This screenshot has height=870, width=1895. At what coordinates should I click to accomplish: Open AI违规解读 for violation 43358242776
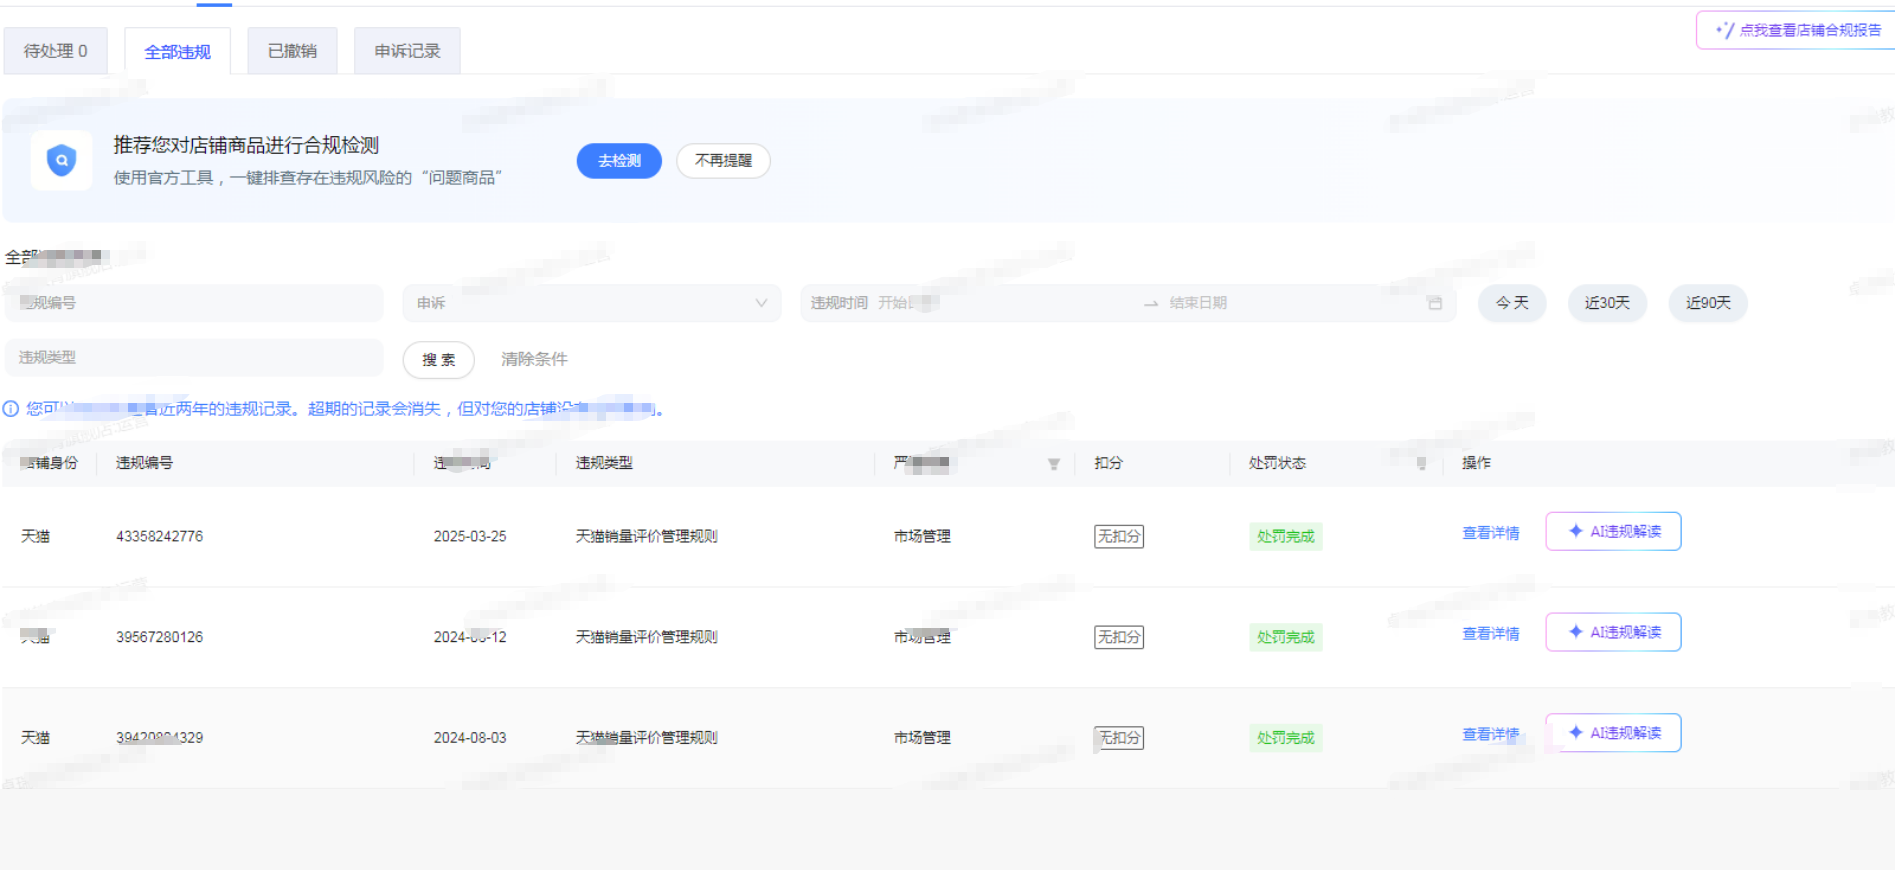1613,531
